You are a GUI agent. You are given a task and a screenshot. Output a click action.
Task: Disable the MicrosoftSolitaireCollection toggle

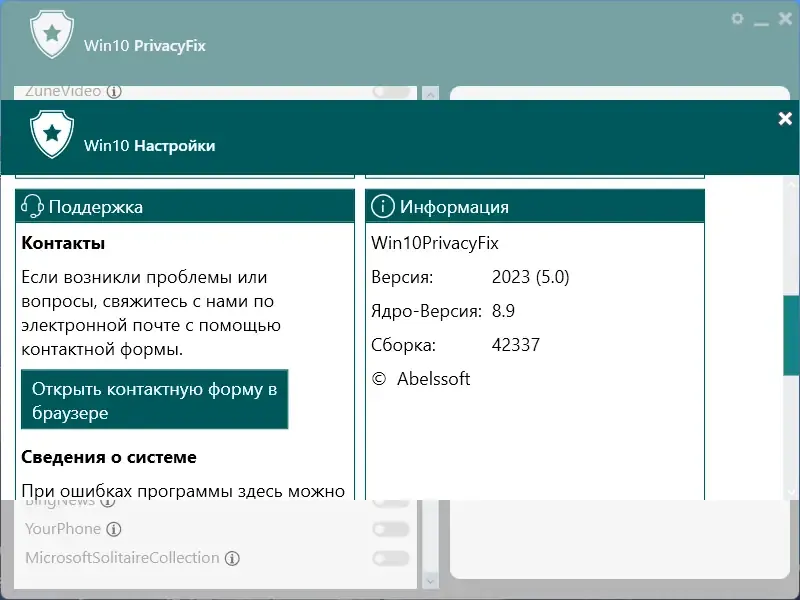[390, 558]
